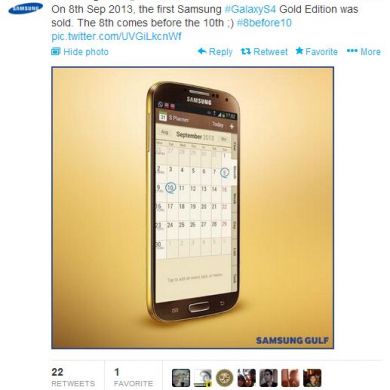Image resolution: width=390 pixels, height=390 pixels.
Task: Open sixth retweeter's avatar
Action: [x=290, y=378]
